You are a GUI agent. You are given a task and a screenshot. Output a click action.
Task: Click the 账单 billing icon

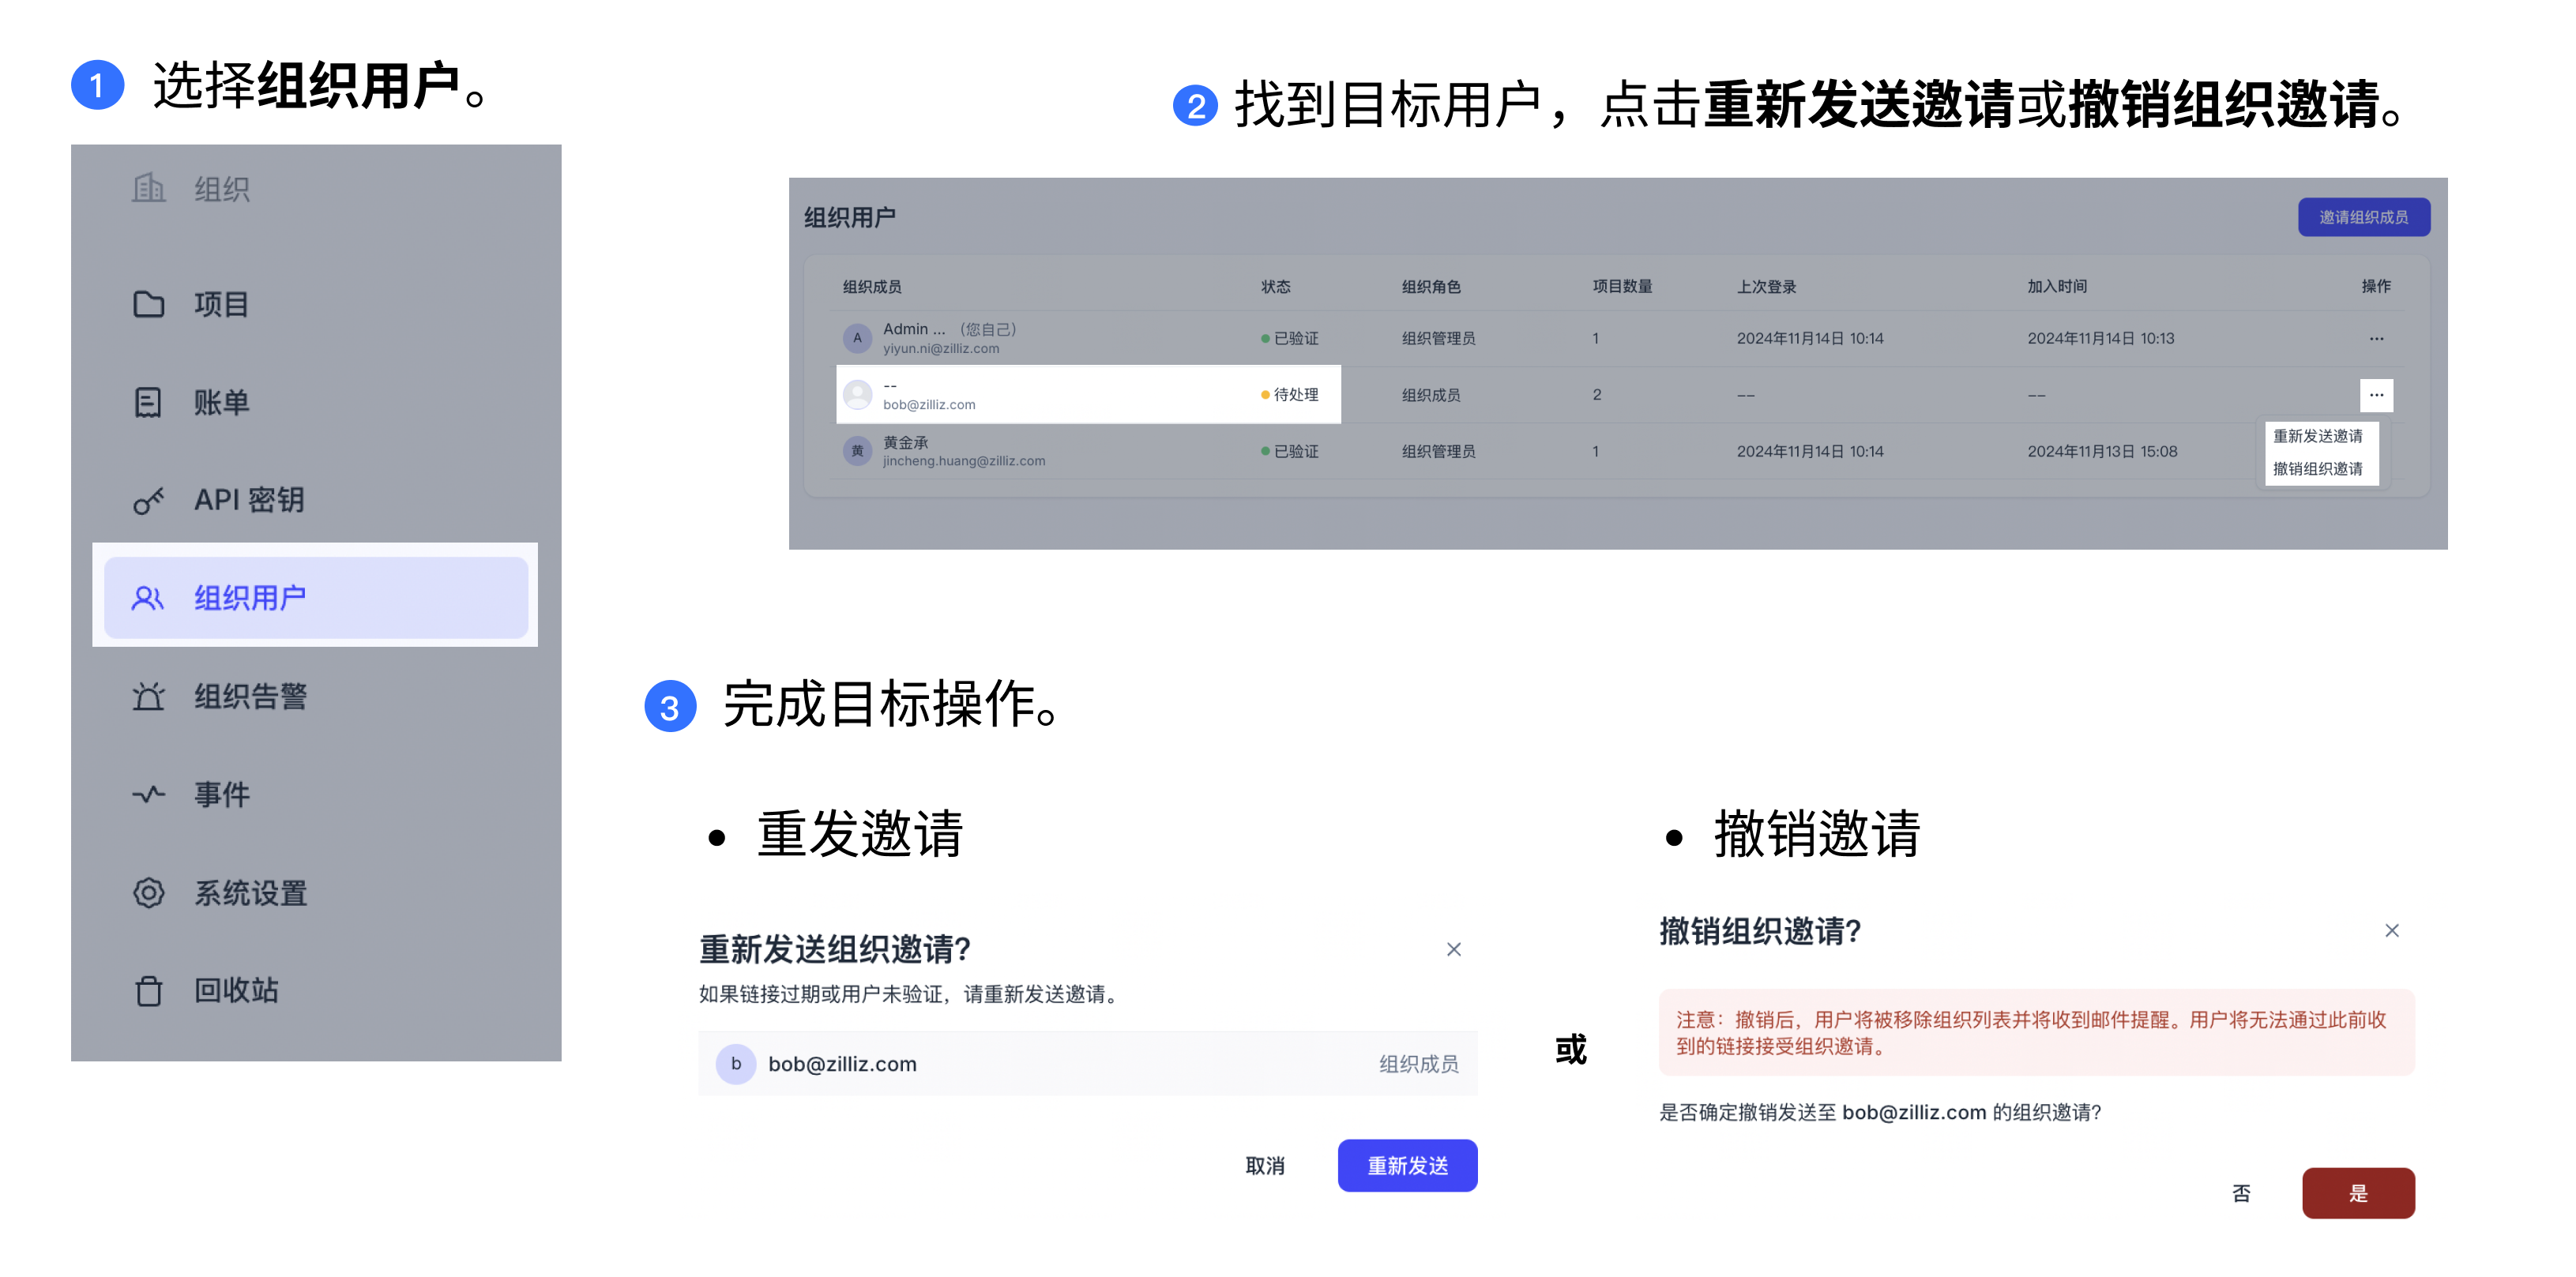148,402
